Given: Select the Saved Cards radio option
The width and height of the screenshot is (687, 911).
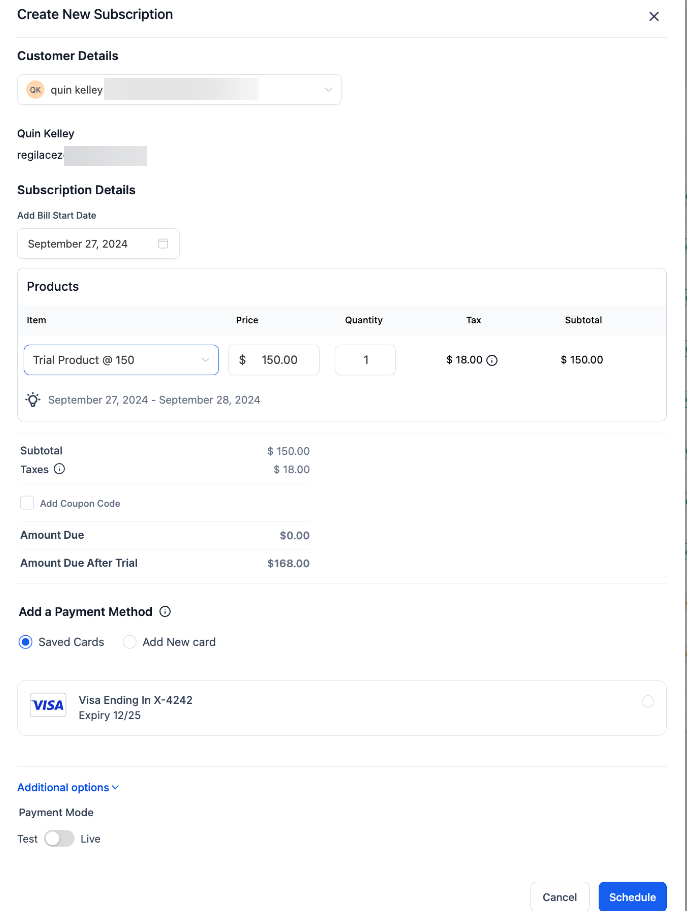Looking at the screenshot, I should [26, 642].
